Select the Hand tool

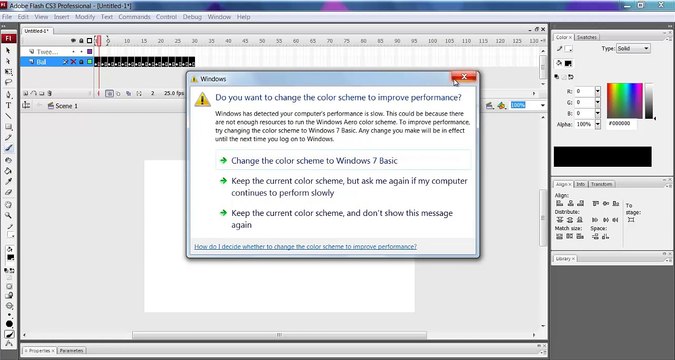coord(9,205)
